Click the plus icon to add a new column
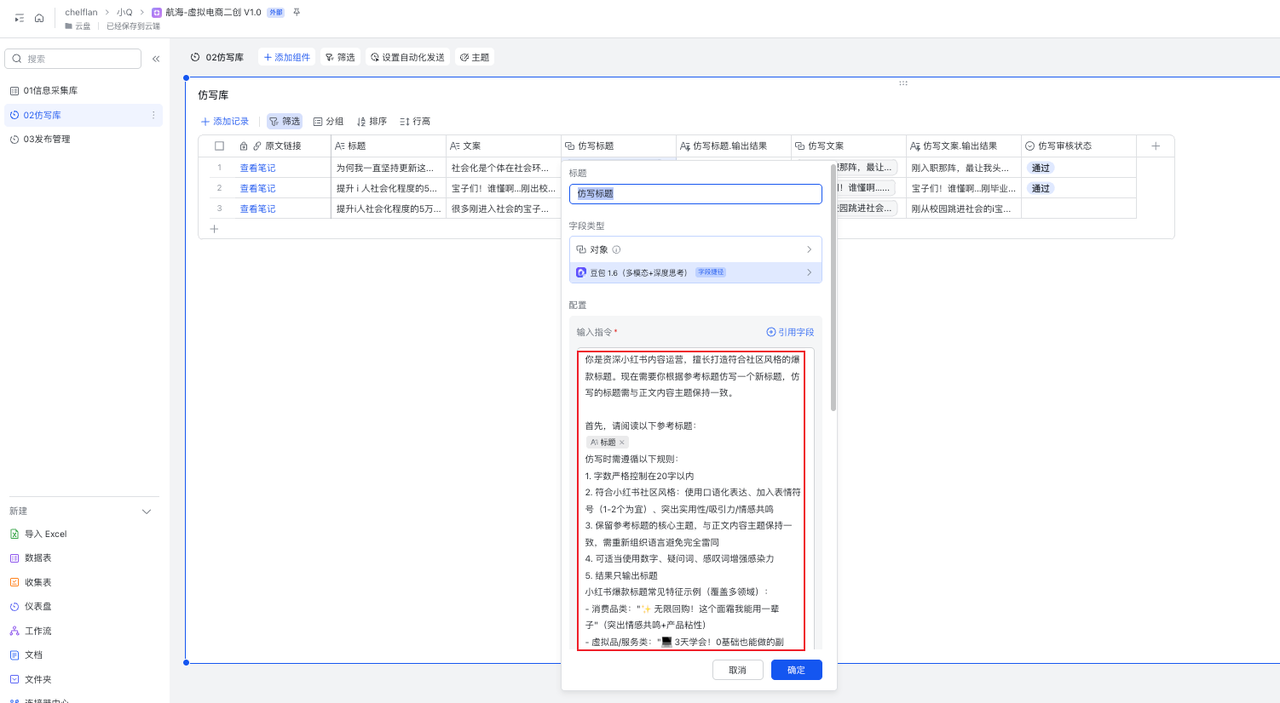 pyautogui.click(x=1156, y=146)
